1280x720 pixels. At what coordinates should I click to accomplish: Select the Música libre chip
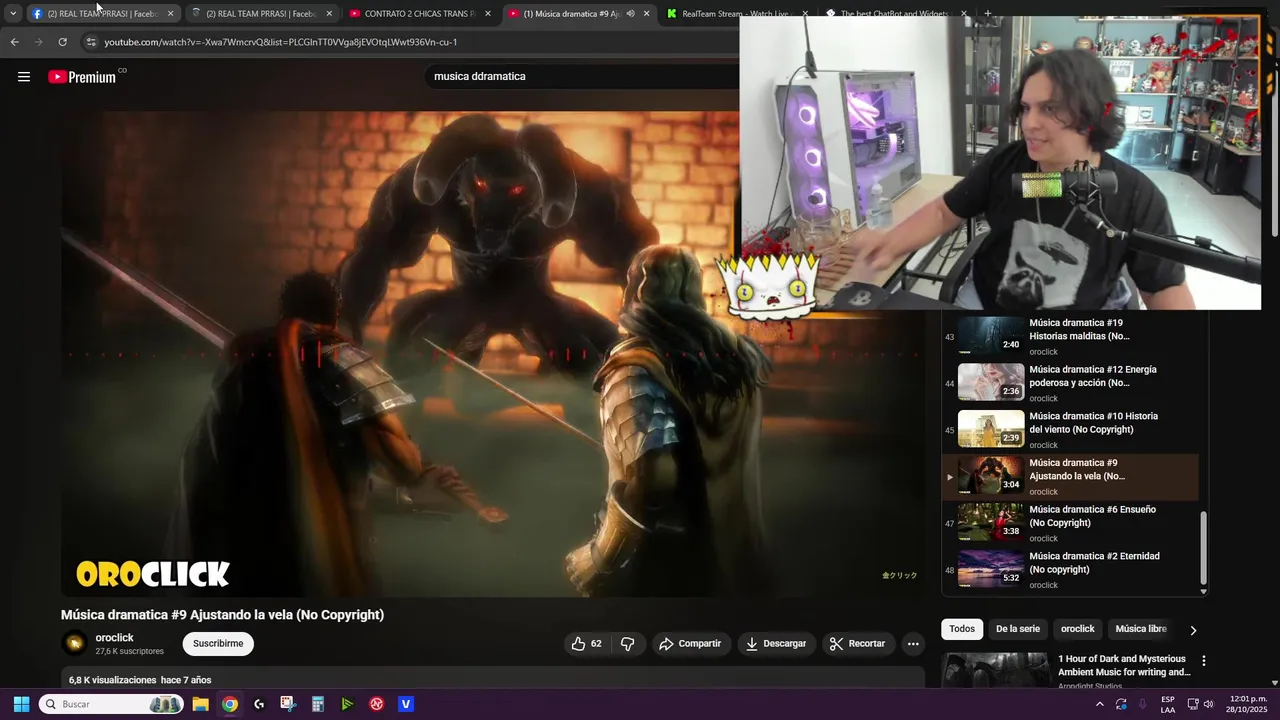(x=1141, y=629)
